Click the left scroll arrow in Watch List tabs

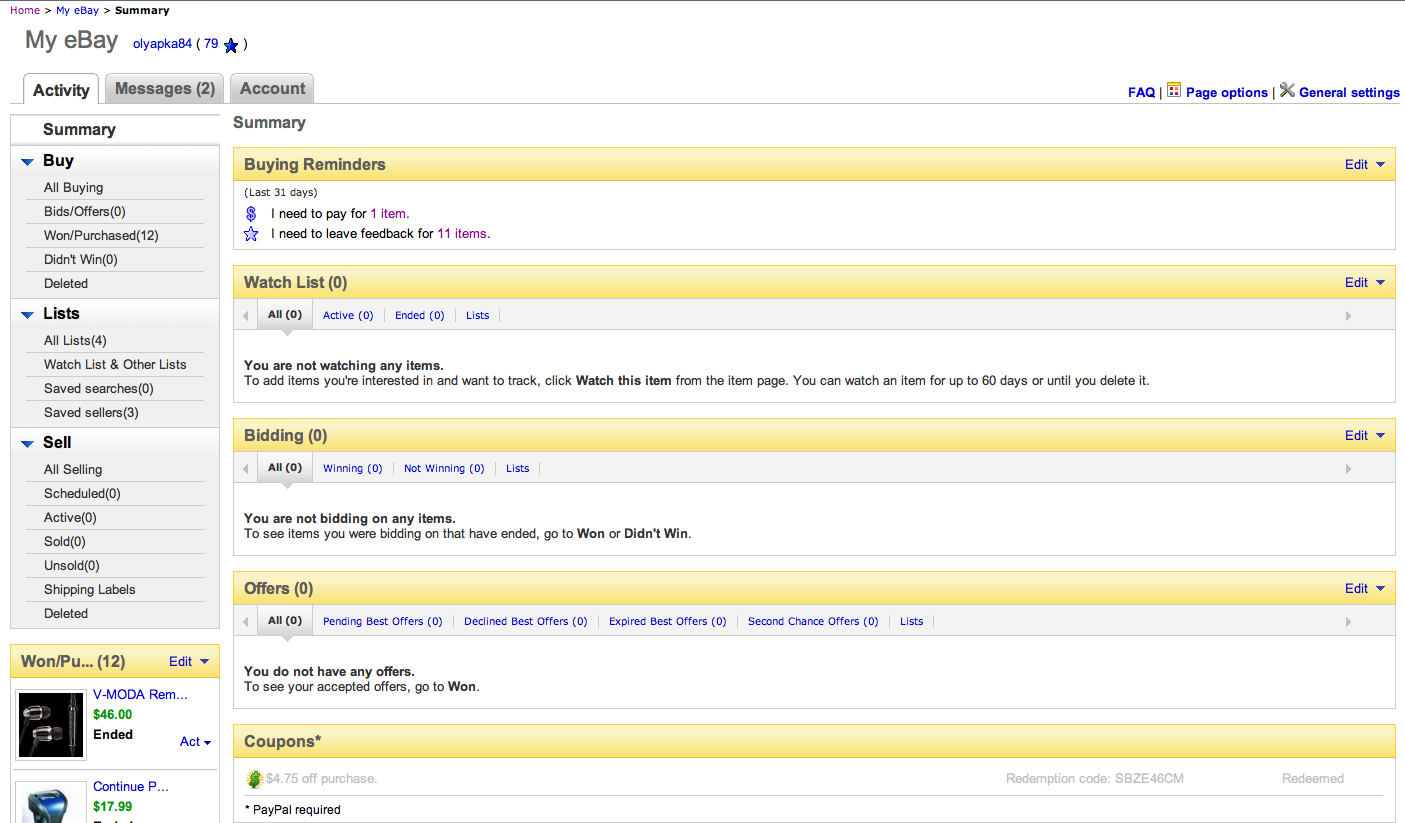[246, 316]
